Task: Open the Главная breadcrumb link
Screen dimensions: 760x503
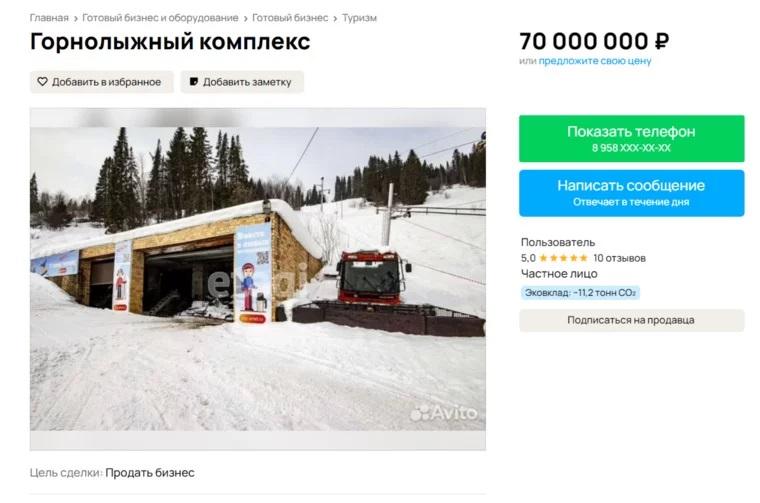Action: click(x=49, y=18)
